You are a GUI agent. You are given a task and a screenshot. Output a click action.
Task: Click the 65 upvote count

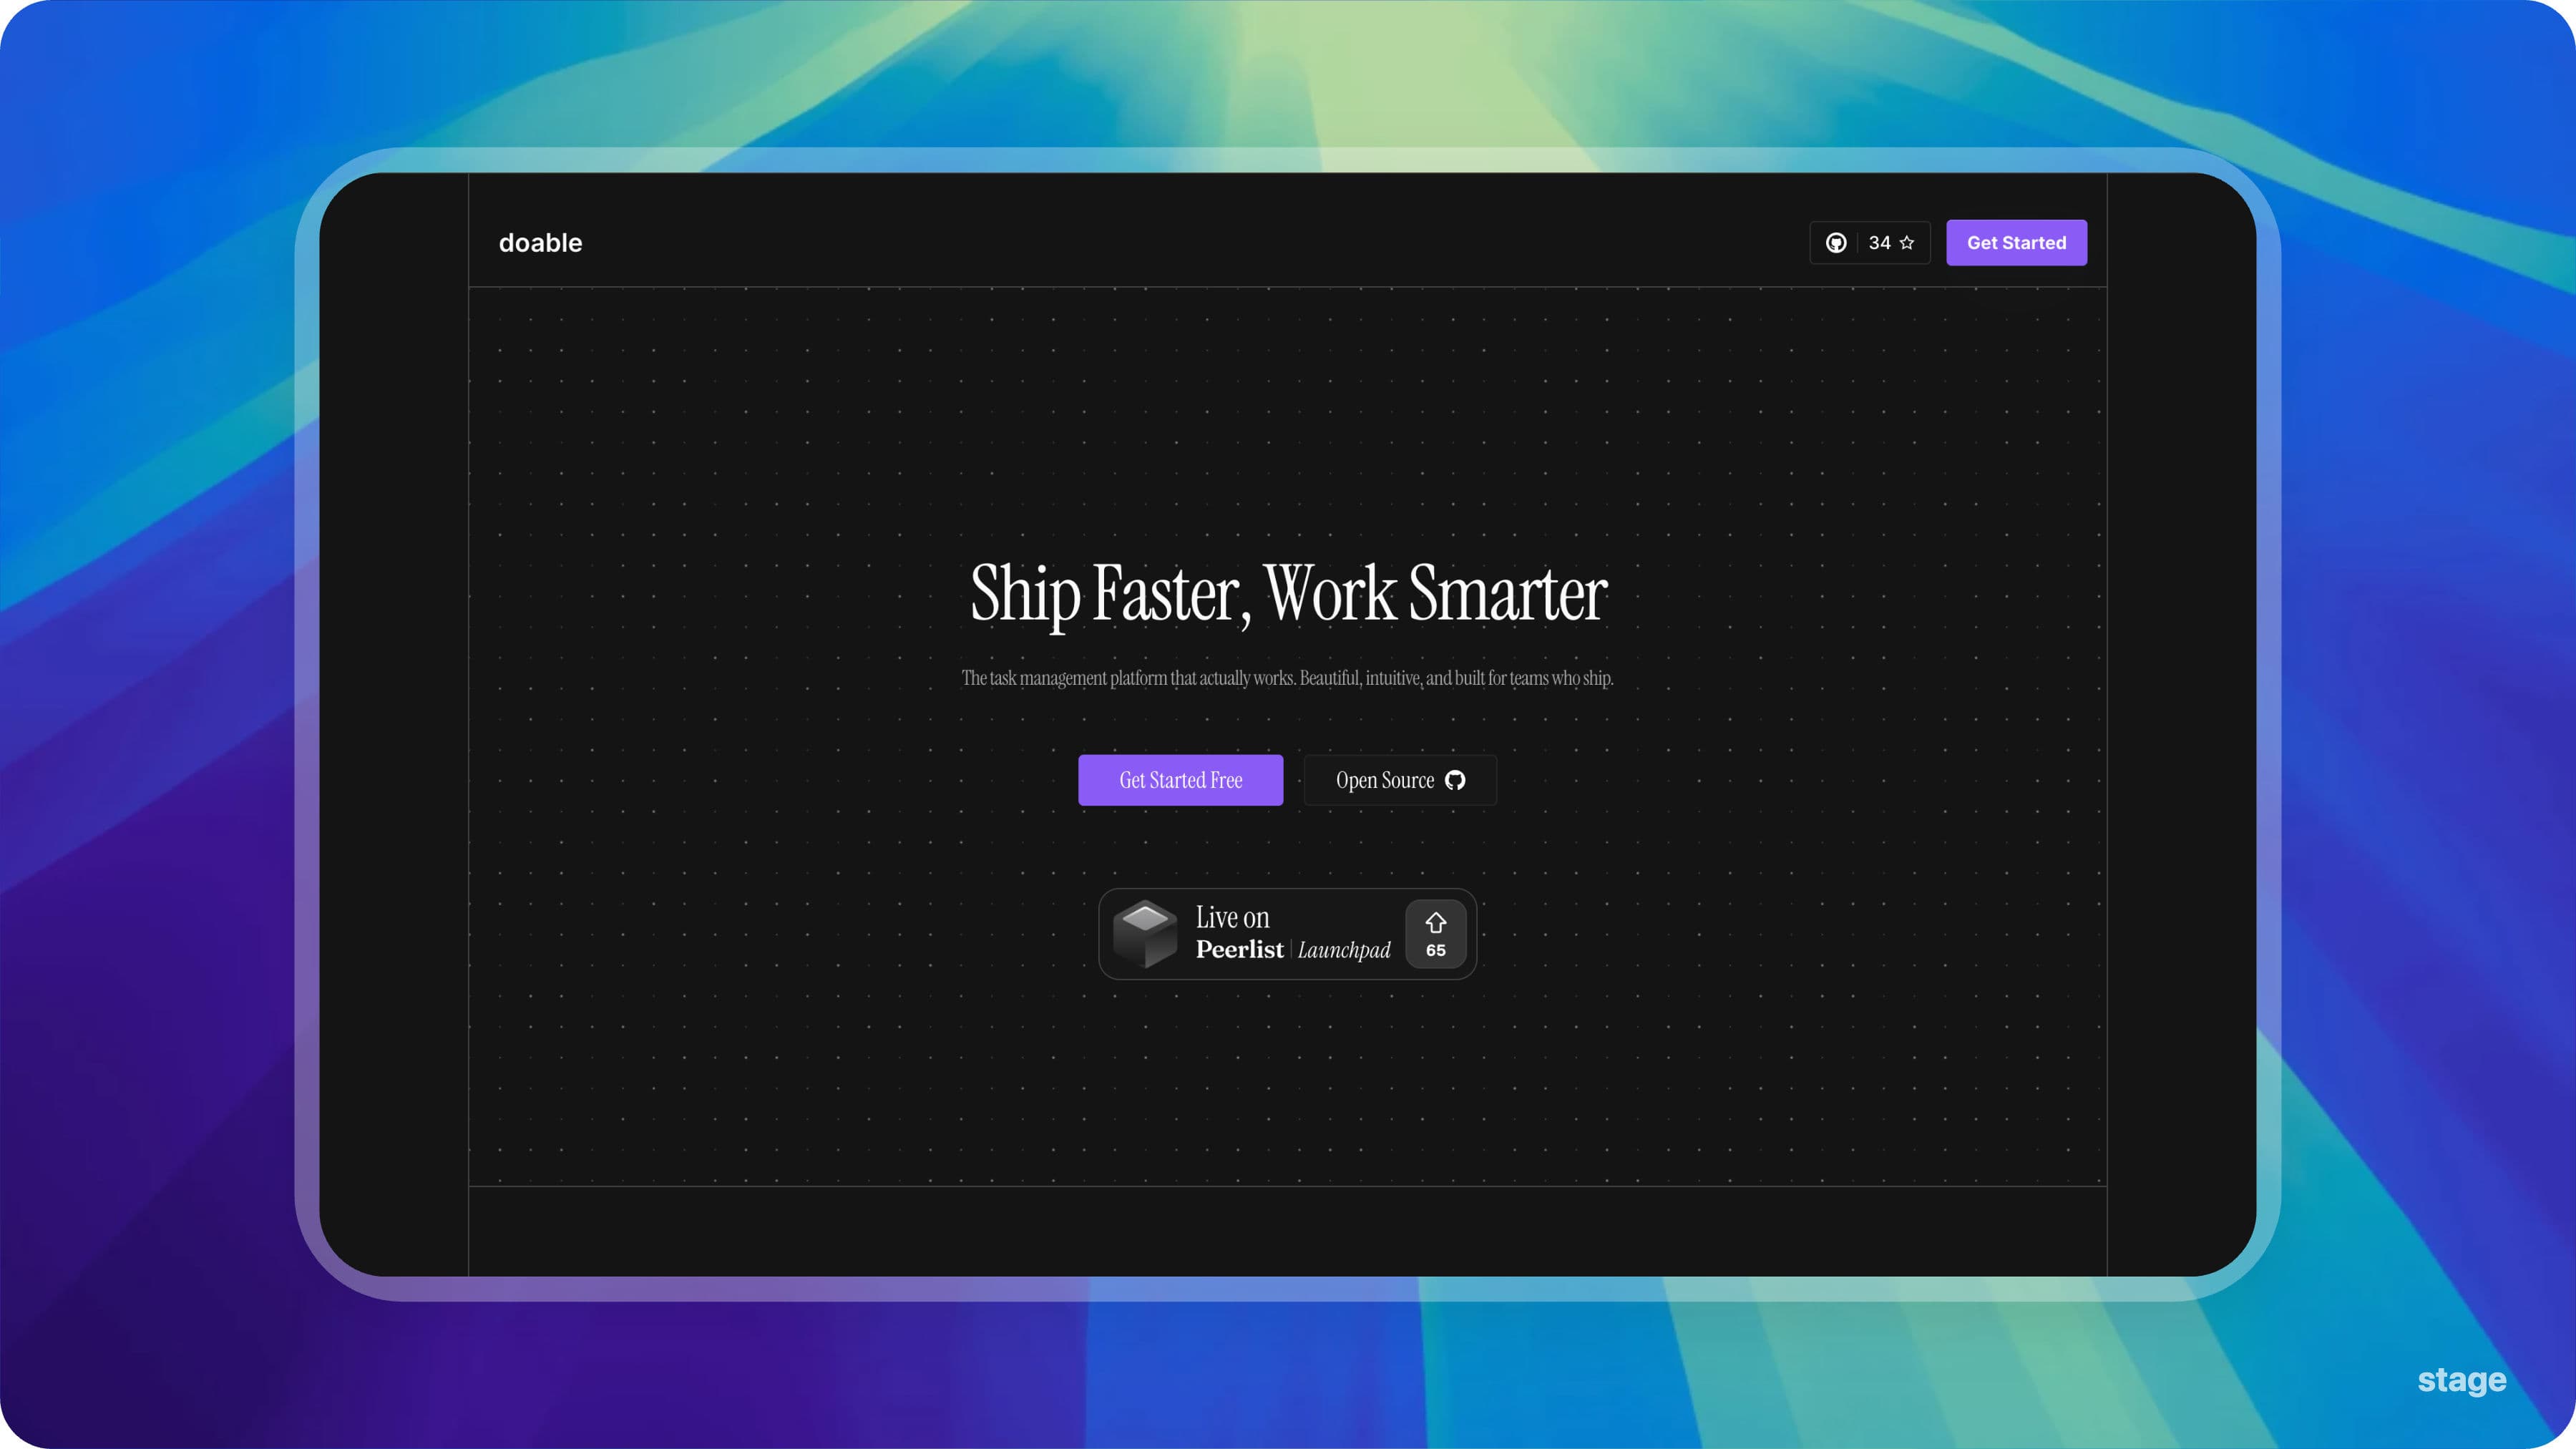point(1436,951)
